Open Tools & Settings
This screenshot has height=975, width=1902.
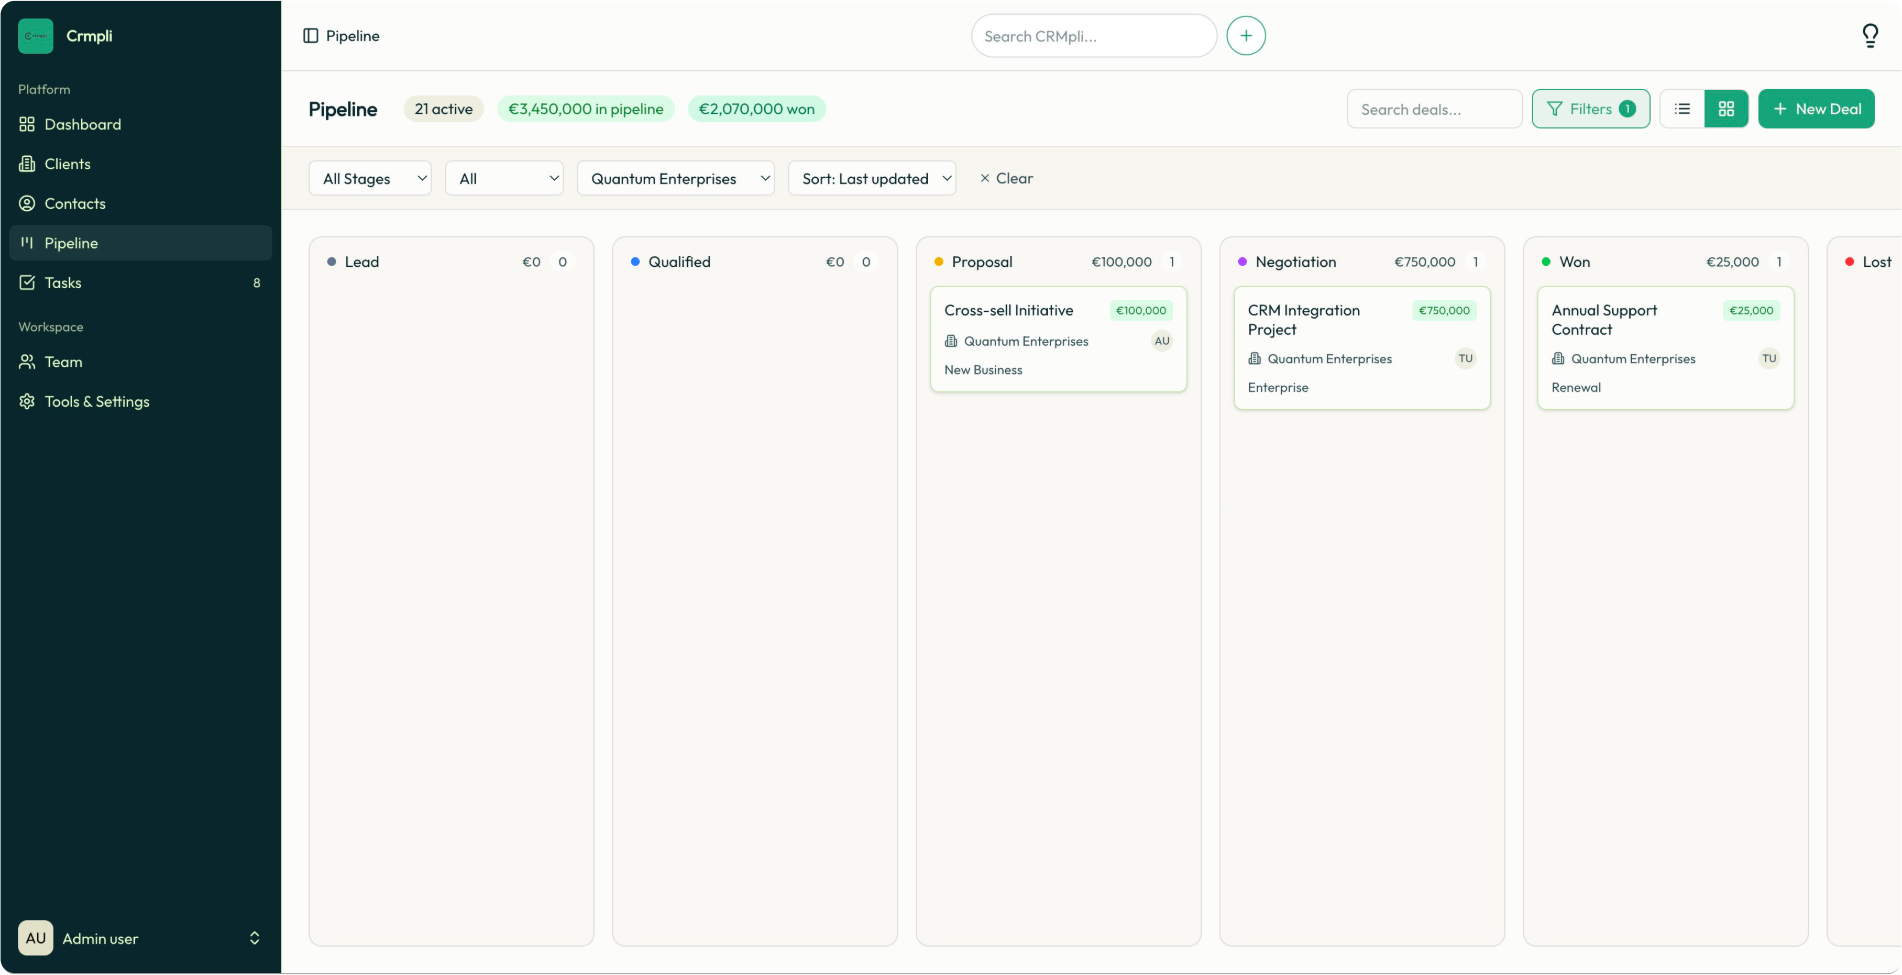click(x=95, y=401)
